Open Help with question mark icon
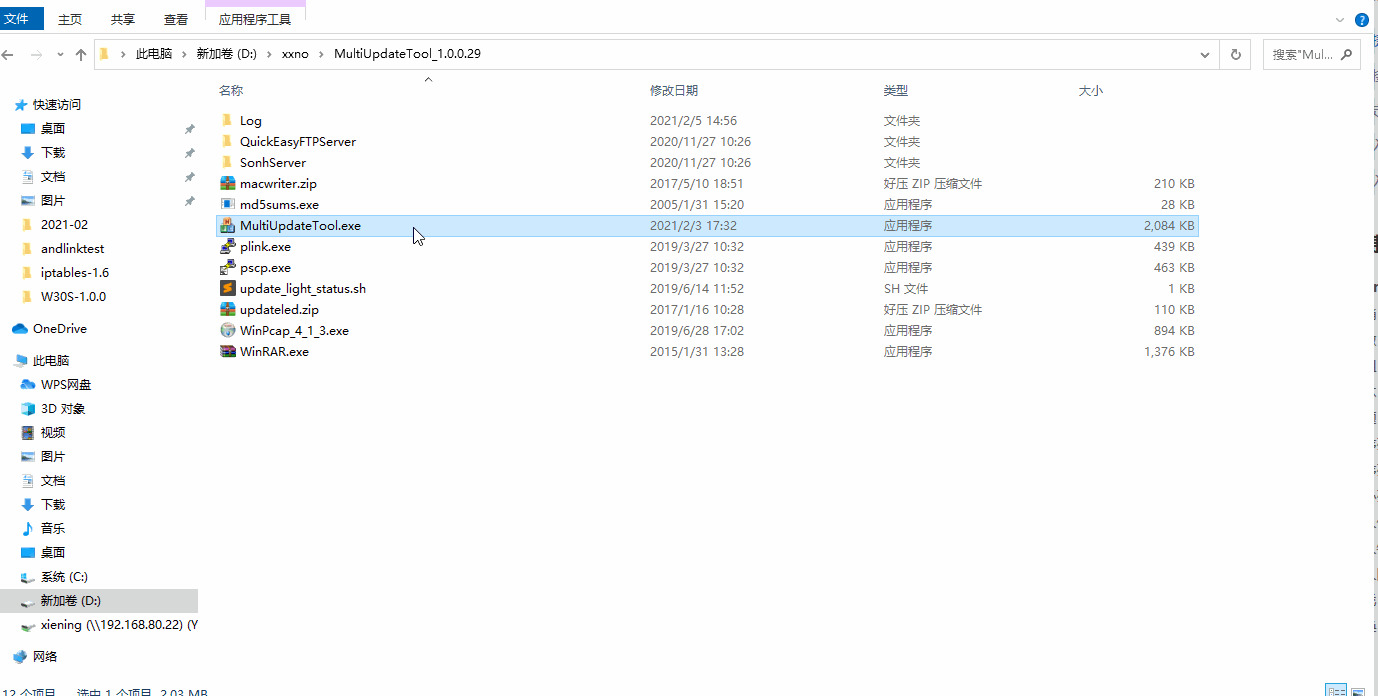1378x696 pixels. tap(1362, 19)
